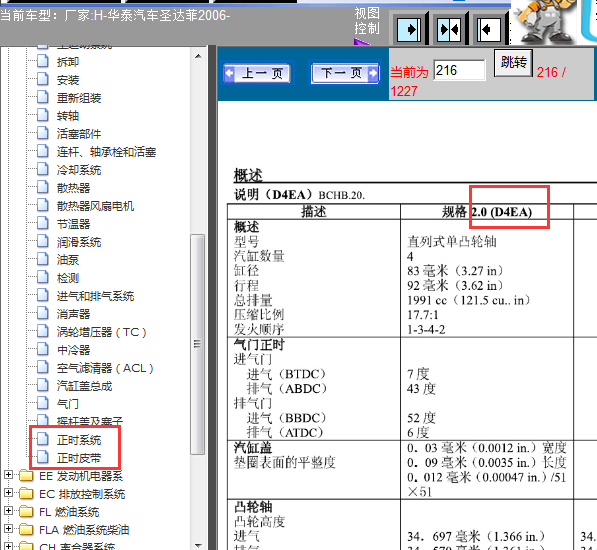
Task: Select the 散热器 tree item
Action: point(73,188)
